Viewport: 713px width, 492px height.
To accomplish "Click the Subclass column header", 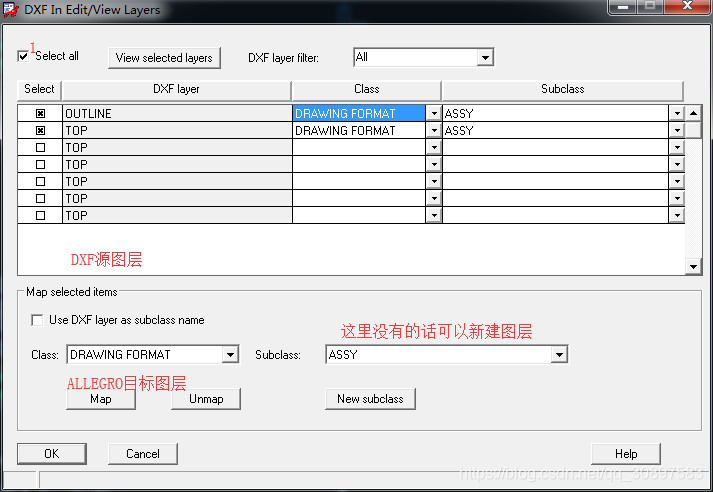I will click(562, 90).
